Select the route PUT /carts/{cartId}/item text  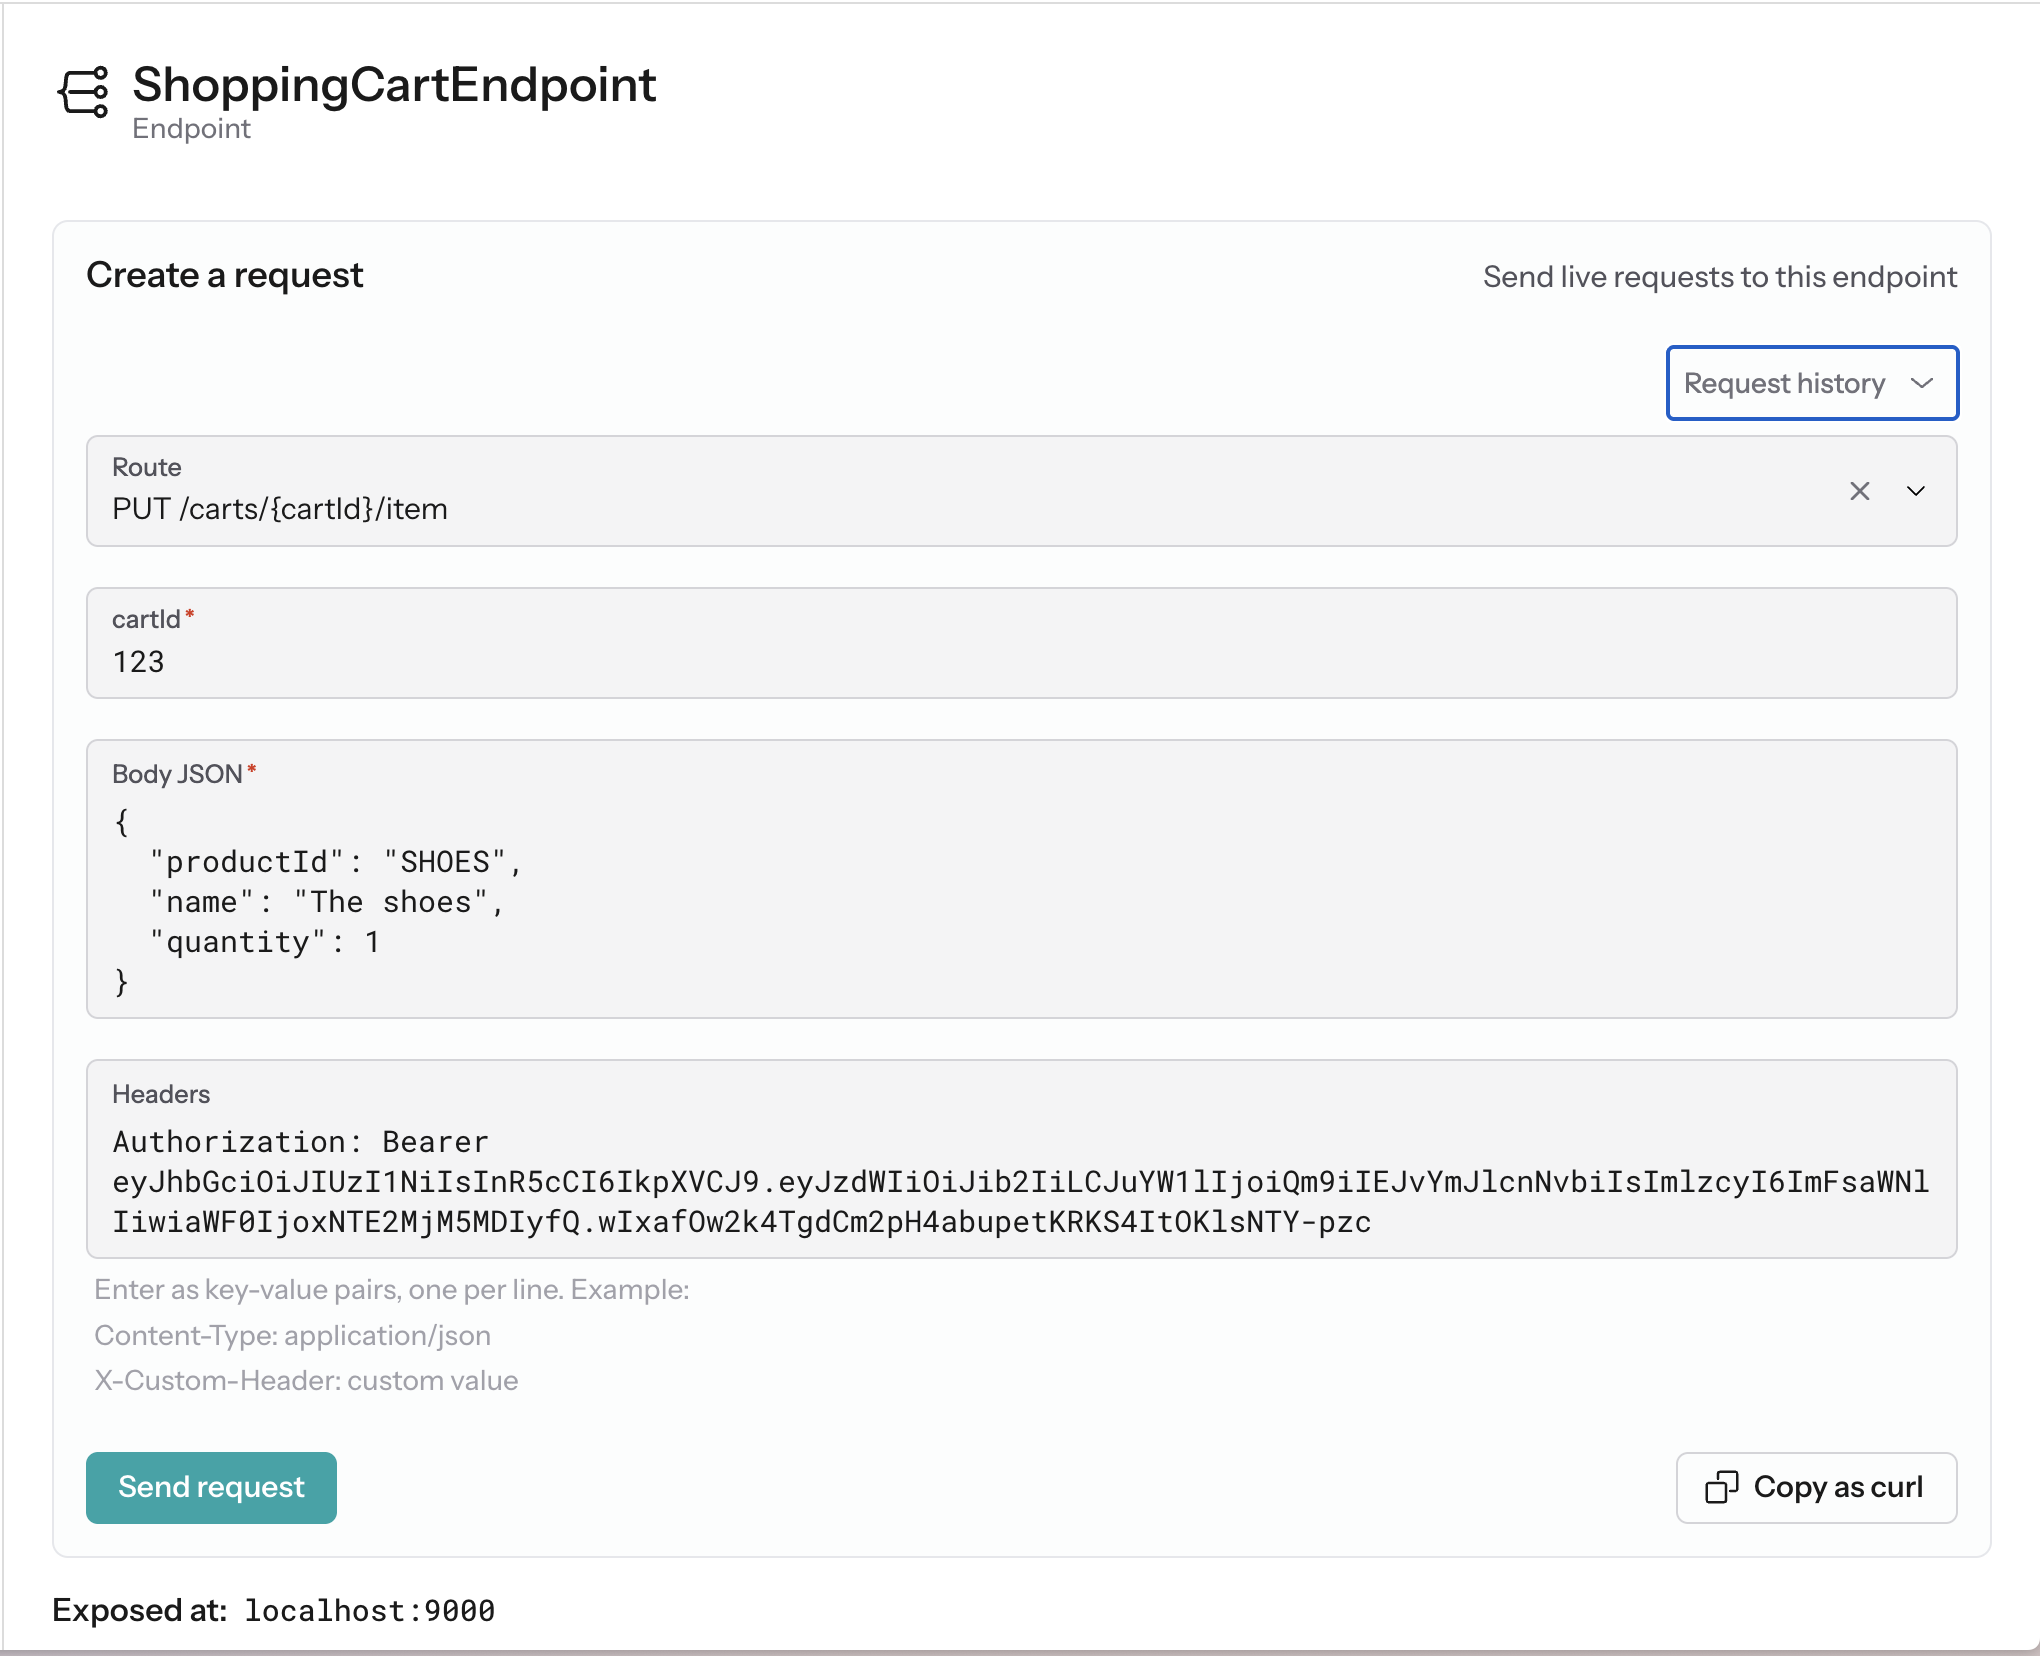coord(280,508)
